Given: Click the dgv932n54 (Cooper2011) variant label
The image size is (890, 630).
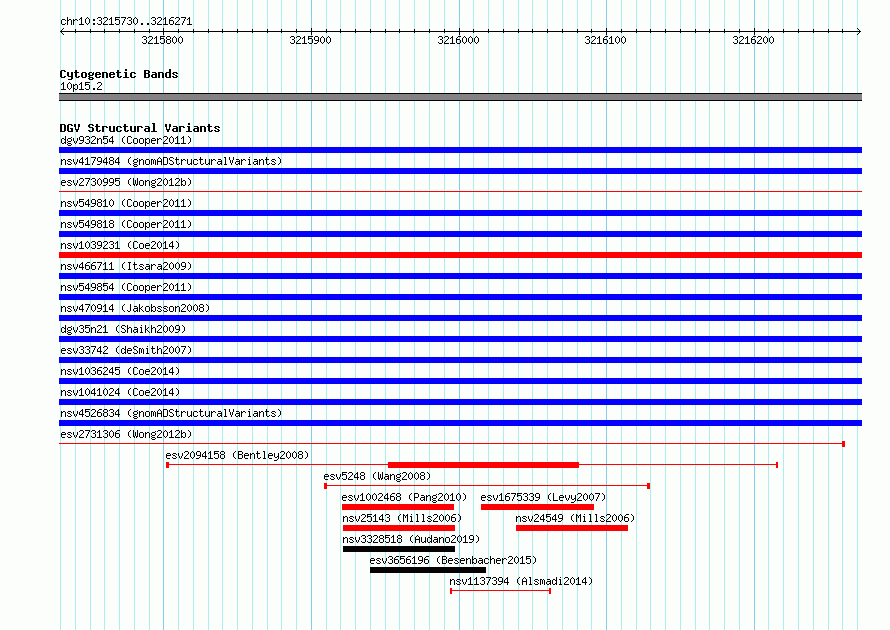Looking at the screenshot, I should [x=126, y=140].
